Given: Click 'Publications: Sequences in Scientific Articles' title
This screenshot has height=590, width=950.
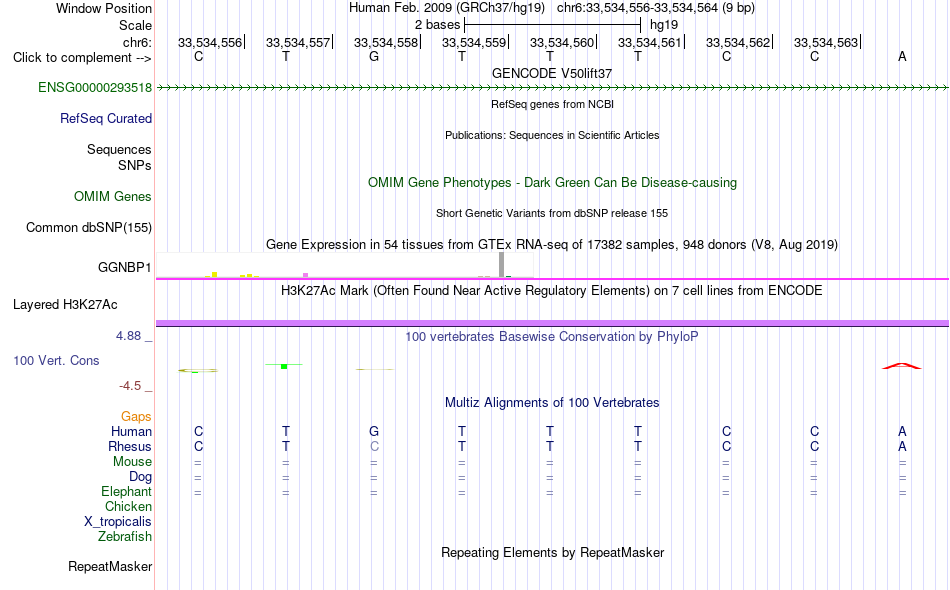Looking at the screenshot, I should [x=552, y=135].
